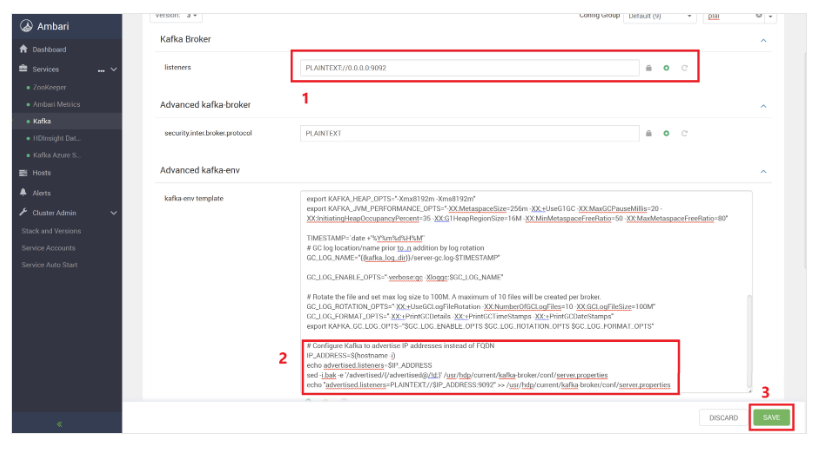The height and width of the screenshot is (457, 822).
Task: Select ZooKeeper service
Action: tap(49, 87)
